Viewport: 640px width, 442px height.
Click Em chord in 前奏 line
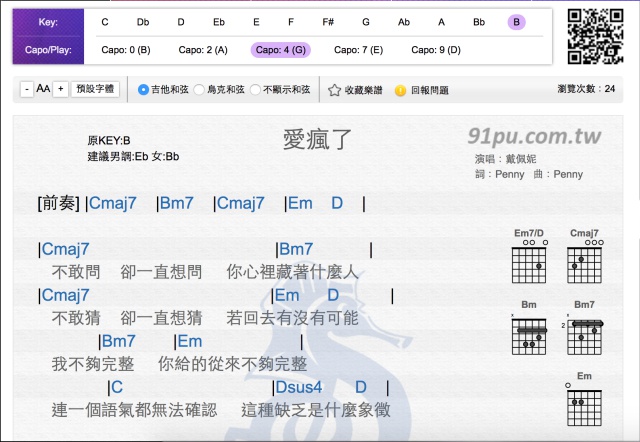(300, 203)
